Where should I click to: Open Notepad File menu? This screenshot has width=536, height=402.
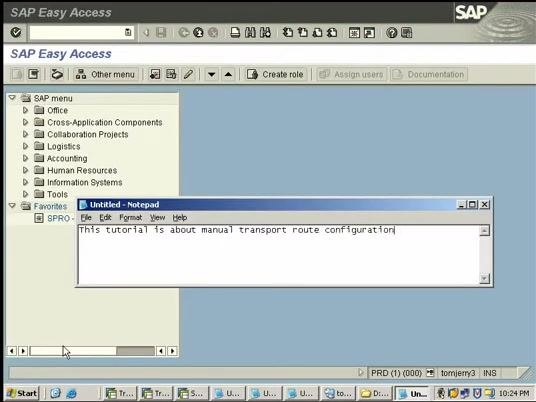pyautogui.click(x=86, y=217)
